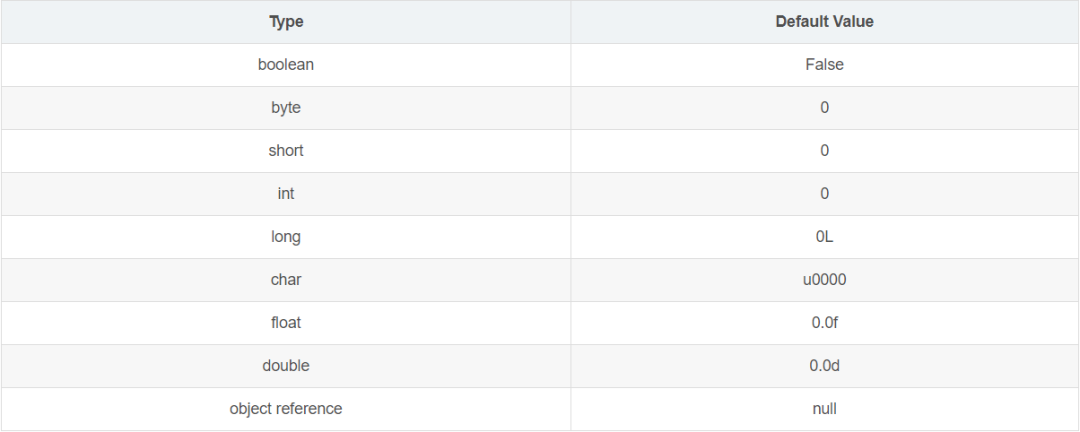Viewport: 1080px width, 432px height.
Task: Click the False default value cell
Action: tap(824, 64)
